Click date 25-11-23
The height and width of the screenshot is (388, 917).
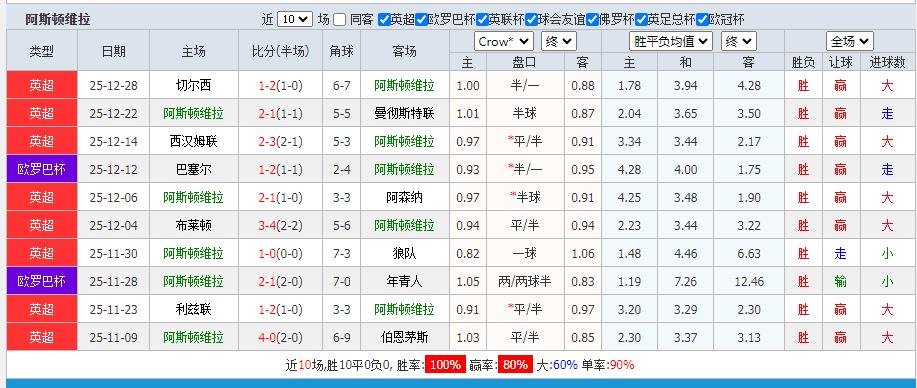click(113, 310)
